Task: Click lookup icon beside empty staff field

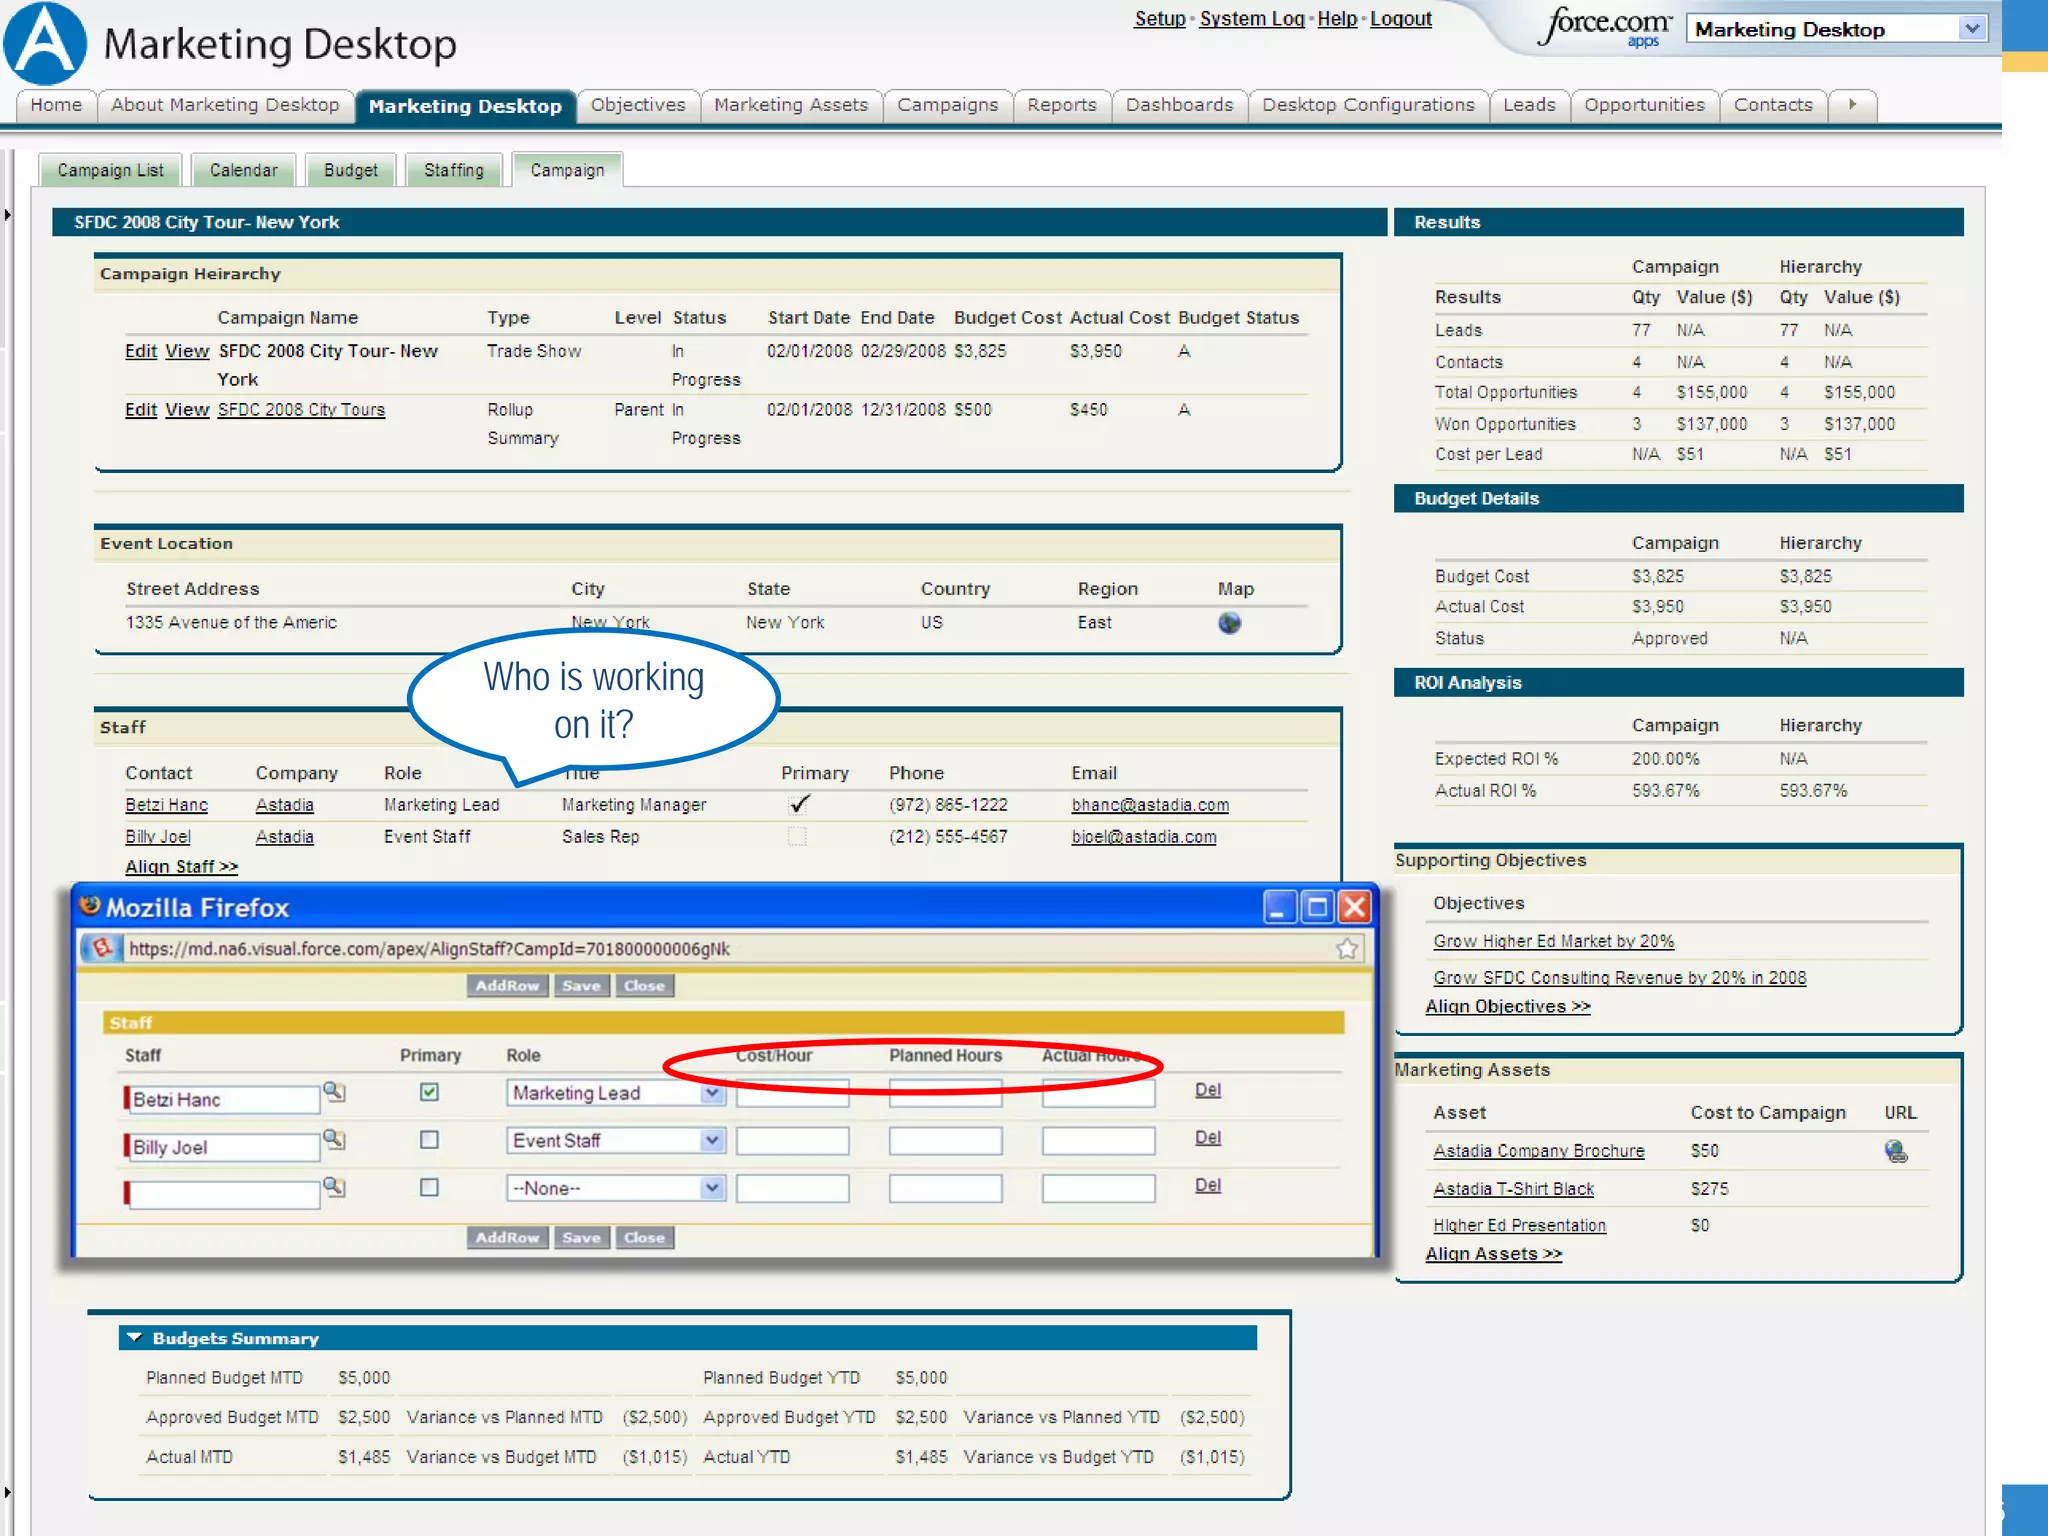Action: [x=334, y=1187]
